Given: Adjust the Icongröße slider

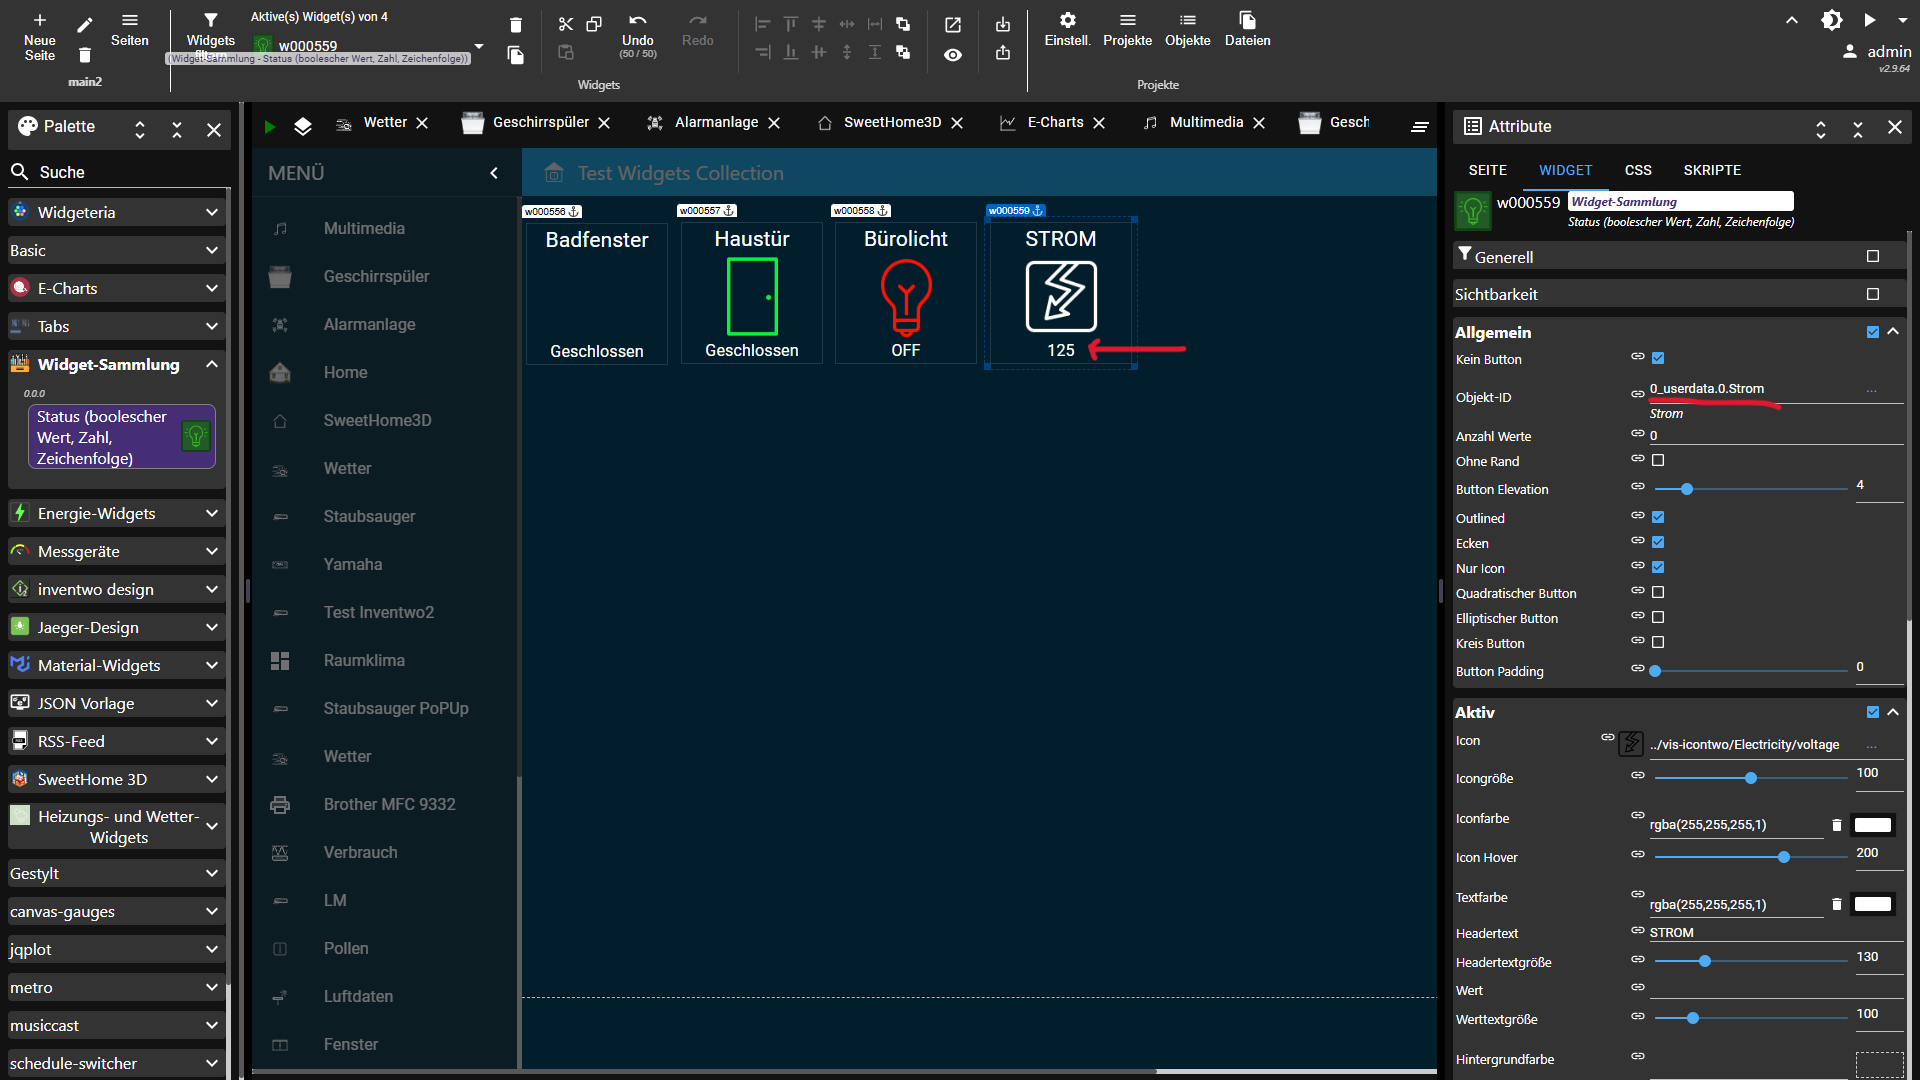Looking at the screenshot, I should click(1750, 778).
